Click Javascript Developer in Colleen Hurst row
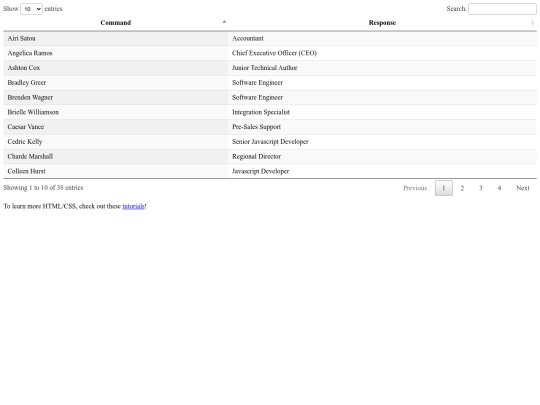The height and width of the screenshot is (405, 540). tap(382, 171)
